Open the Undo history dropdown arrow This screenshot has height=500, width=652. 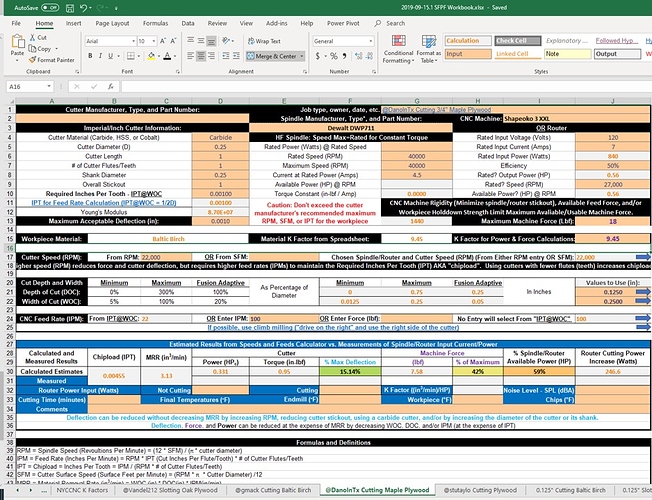coord(91,8)
